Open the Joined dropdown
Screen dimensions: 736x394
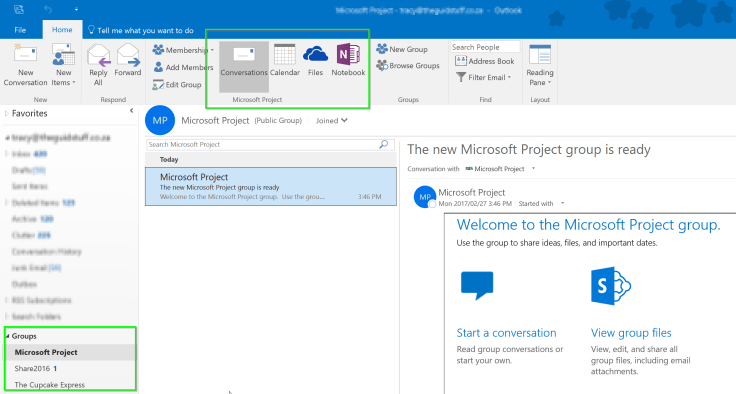pyautogui.click(x=331, y=121)
